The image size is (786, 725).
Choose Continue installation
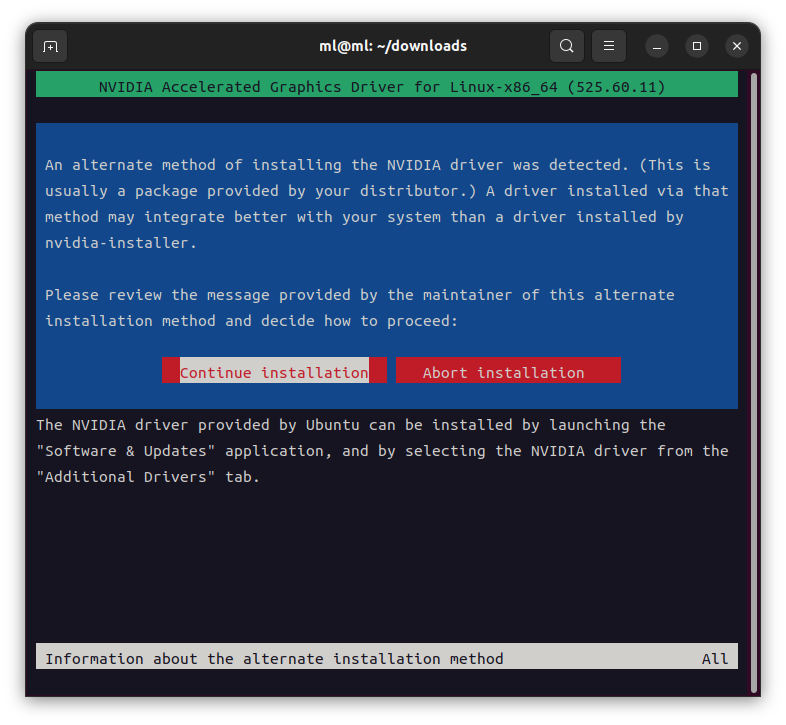(x=274, y=371)
